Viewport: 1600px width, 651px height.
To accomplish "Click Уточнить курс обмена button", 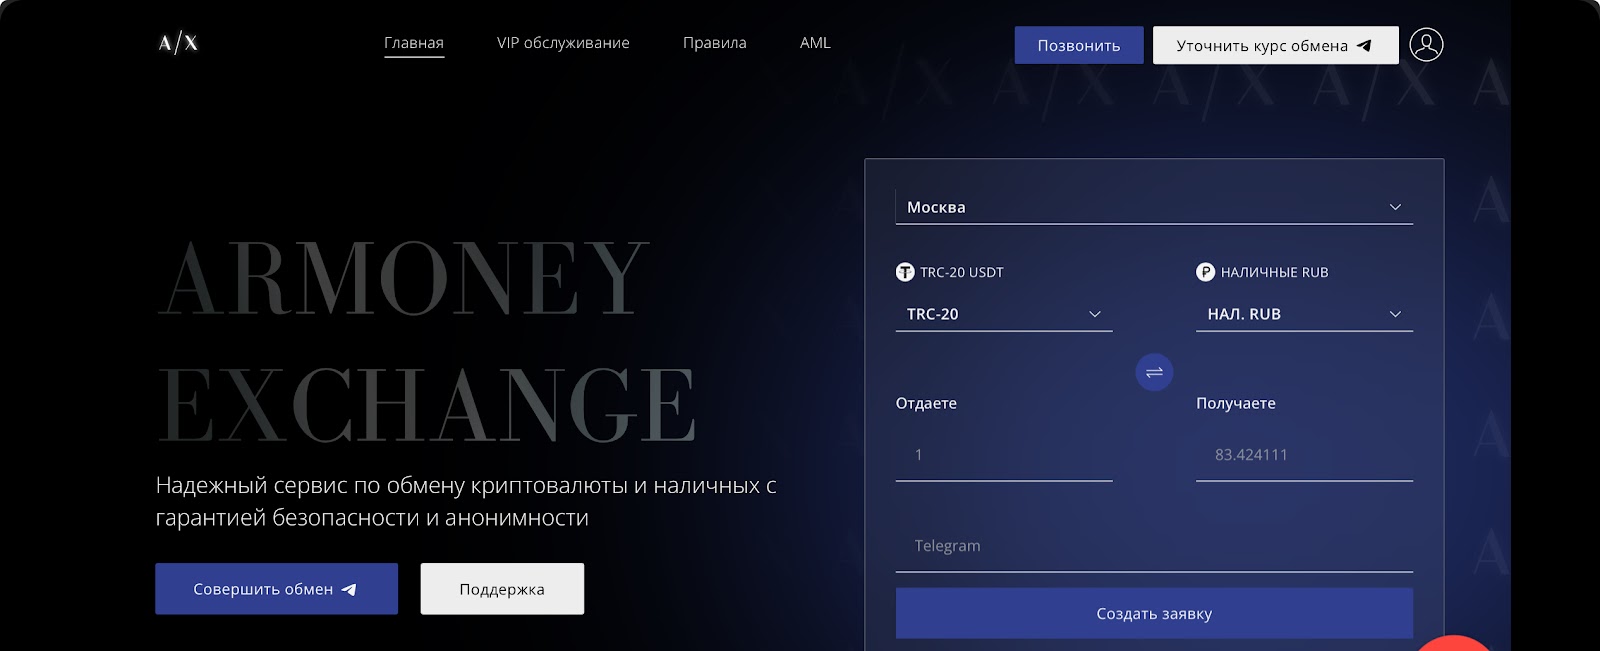I will [x=1275, y=45].
